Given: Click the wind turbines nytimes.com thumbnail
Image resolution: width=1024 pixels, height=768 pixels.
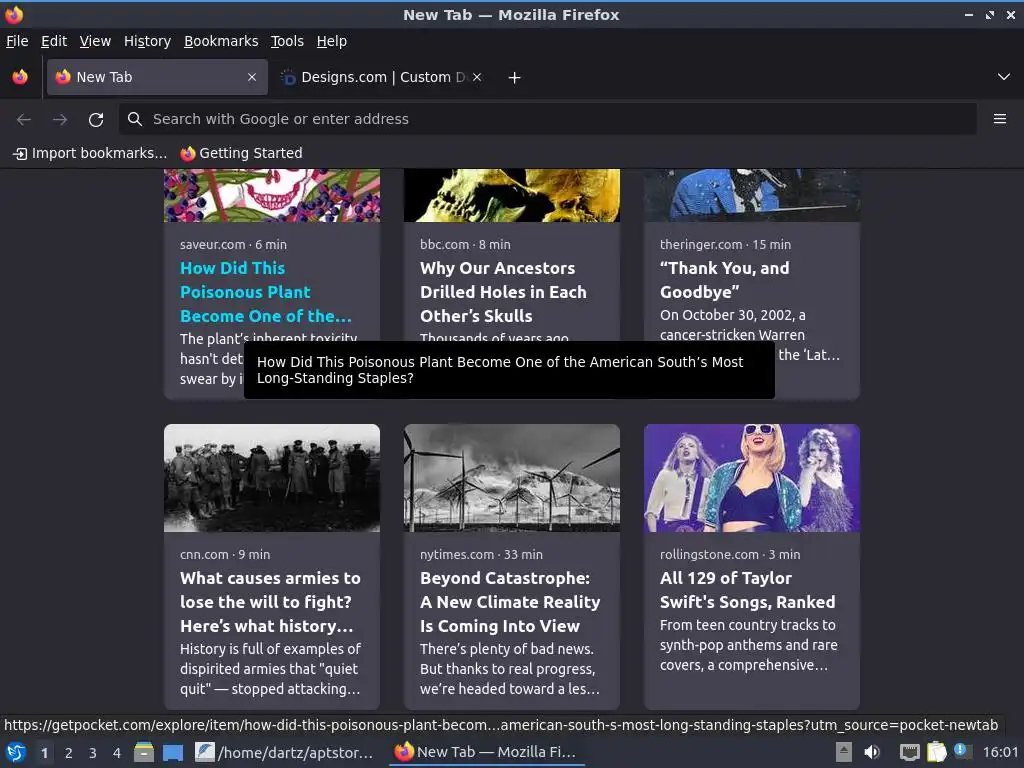Looking at the screenshot, I should [512, 478].
